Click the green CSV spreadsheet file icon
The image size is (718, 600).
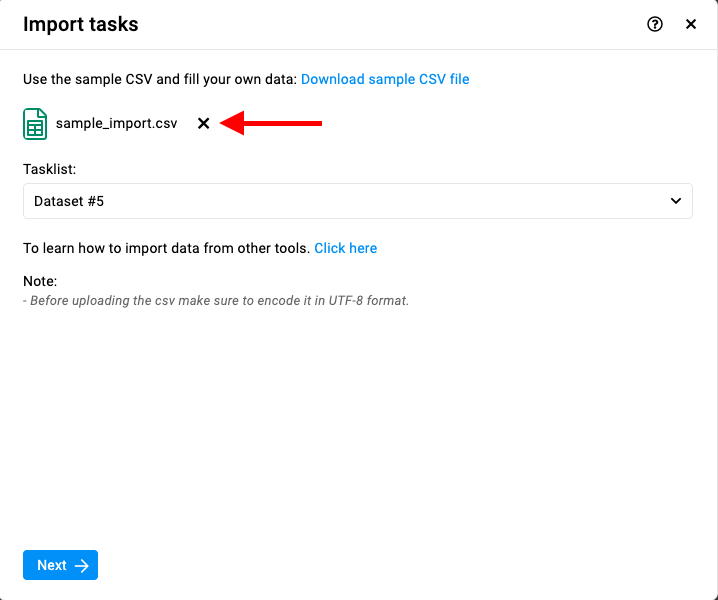click(35, 124)
